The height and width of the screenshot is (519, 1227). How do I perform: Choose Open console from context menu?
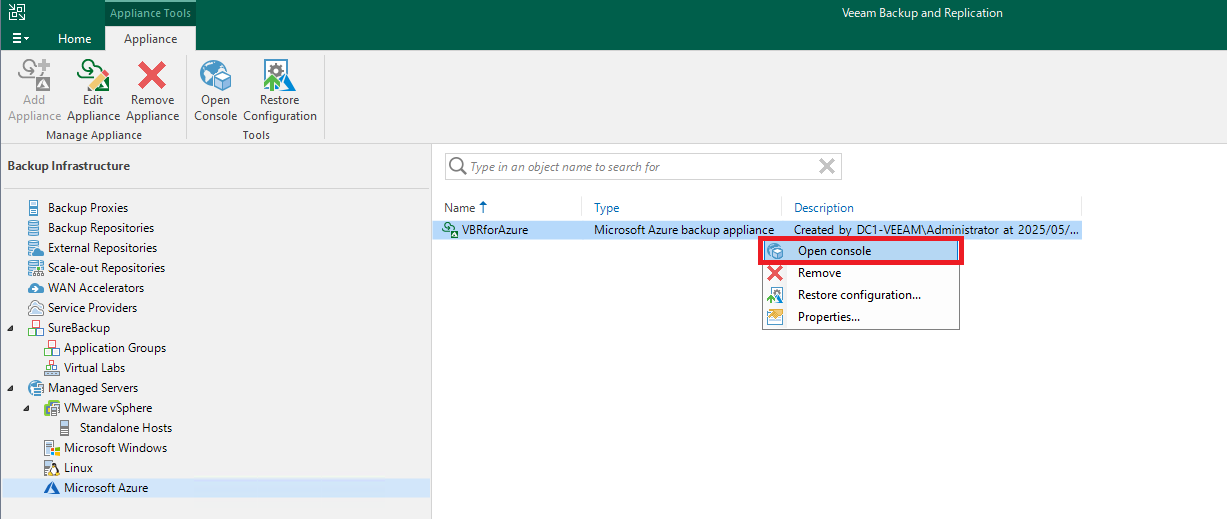click(861, 251)
